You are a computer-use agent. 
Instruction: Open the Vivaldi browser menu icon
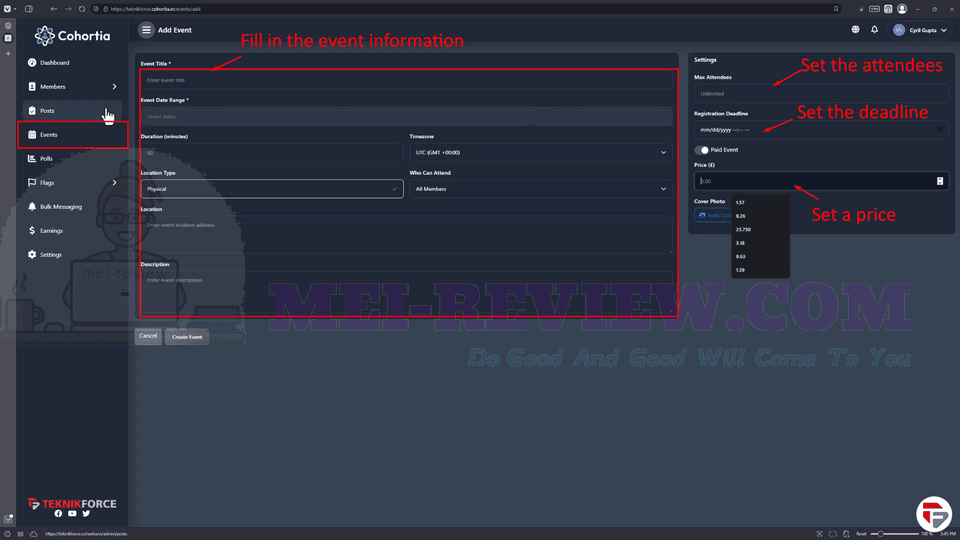click(7, 9)
